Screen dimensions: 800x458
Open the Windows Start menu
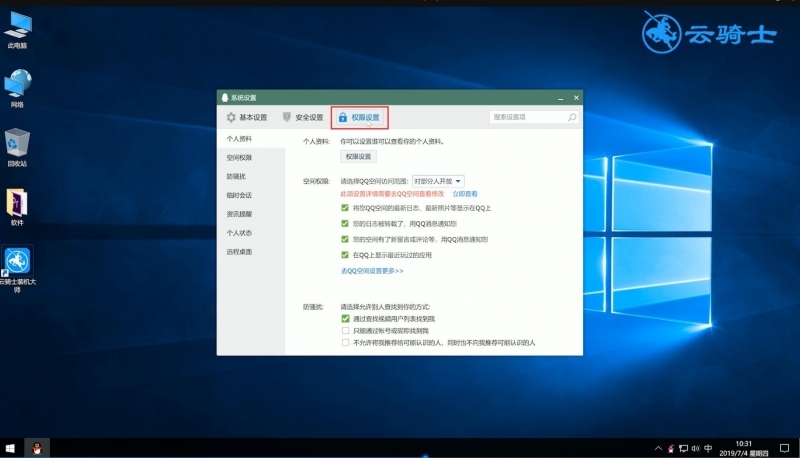click(x=10, y=448)
